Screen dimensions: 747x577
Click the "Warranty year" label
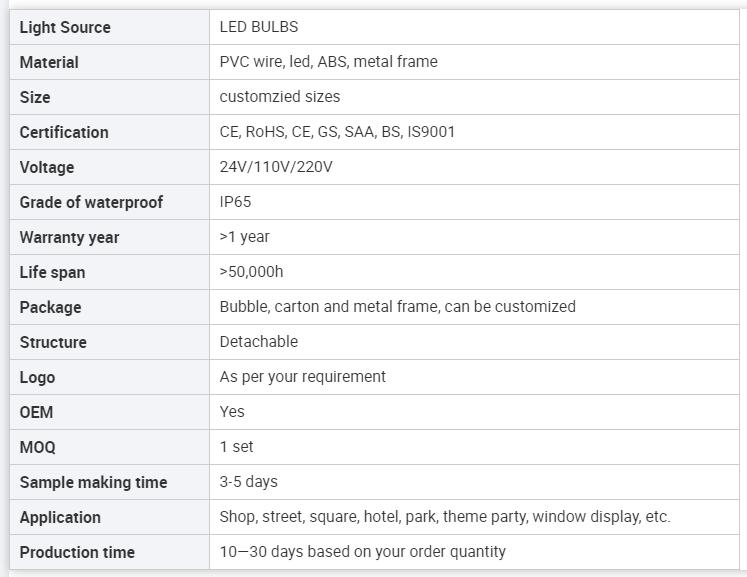pos(69,237)
